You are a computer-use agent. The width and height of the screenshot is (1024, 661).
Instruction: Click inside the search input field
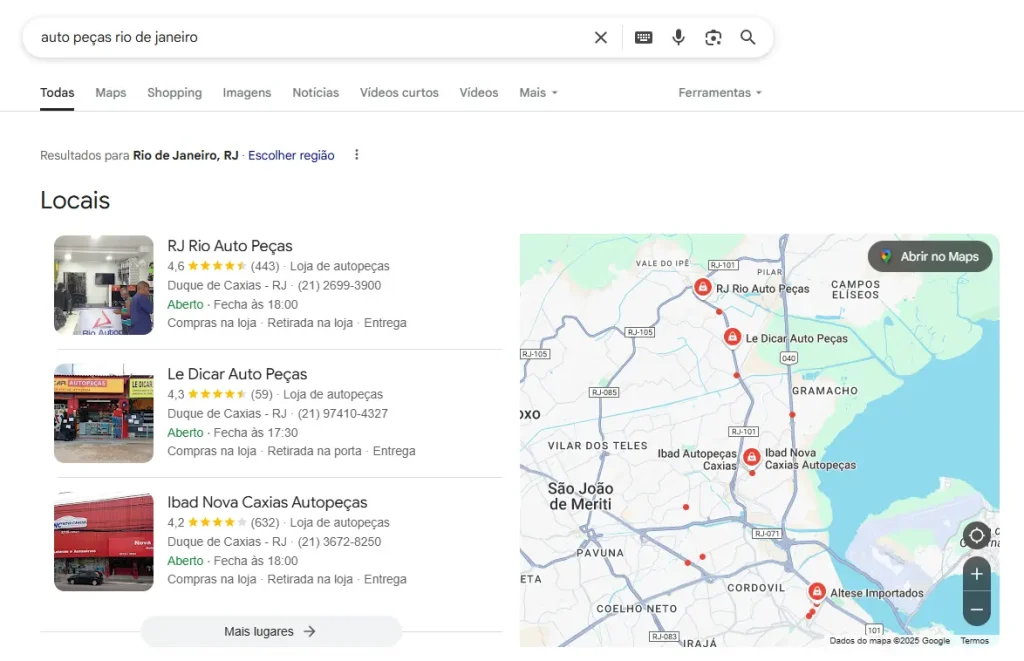tap(300, 37)
